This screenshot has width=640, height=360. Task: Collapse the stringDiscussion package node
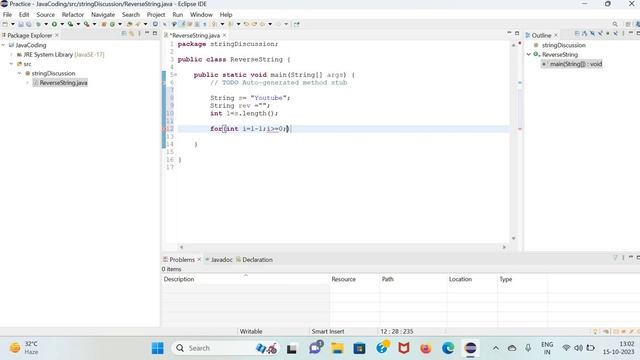pyautogui.click(x=19, y=73)
